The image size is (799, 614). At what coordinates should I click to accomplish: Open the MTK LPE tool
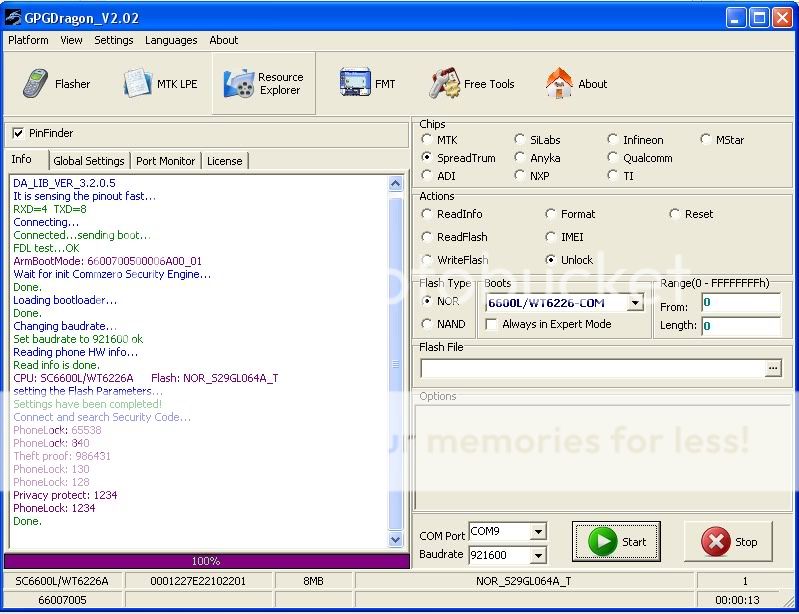(x=161, y=84)
